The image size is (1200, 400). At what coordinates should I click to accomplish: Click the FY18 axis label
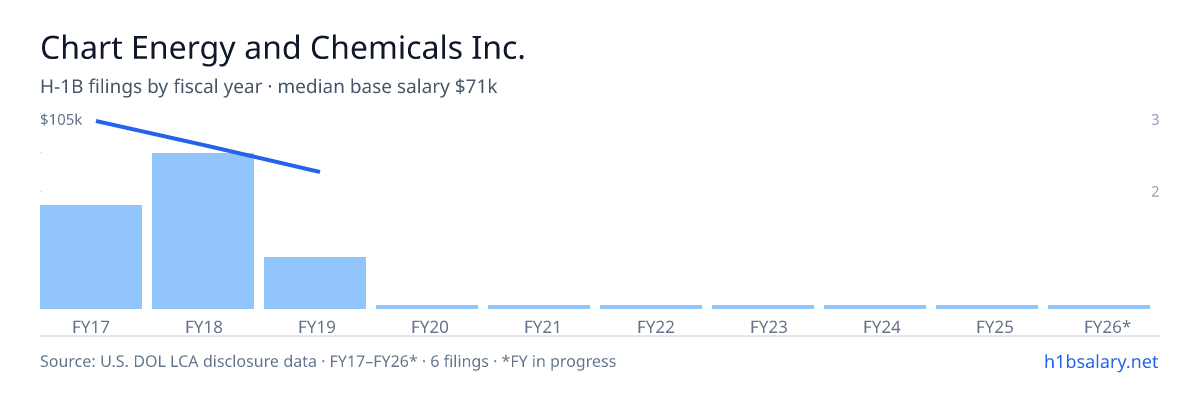(x=203, y=327)
